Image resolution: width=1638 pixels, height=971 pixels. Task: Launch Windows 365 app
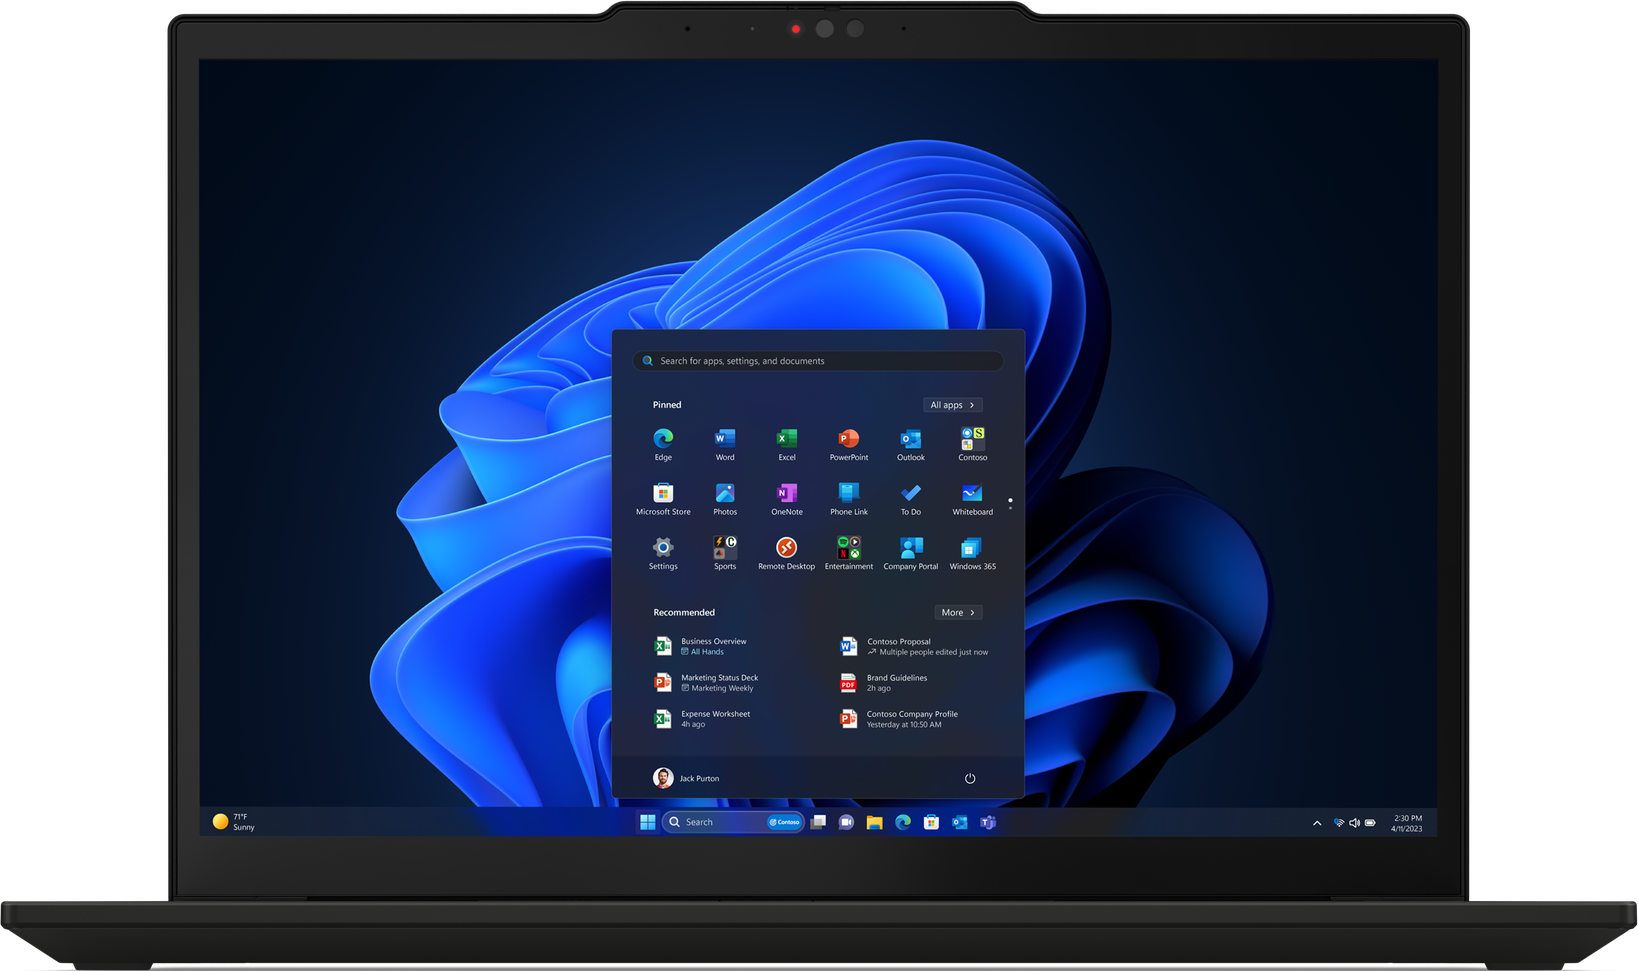(x=973, y=553)
